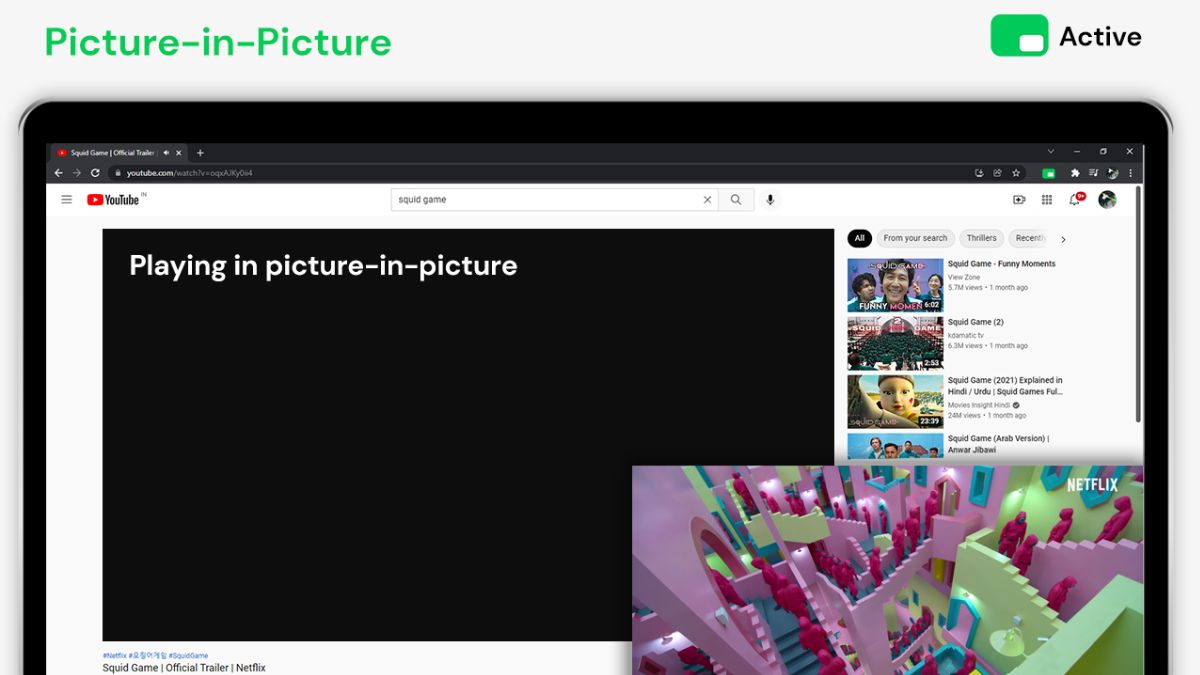Show more filter chips with right arrow
Viewport: 1200px width, 675px height.
click(1063, 239)
